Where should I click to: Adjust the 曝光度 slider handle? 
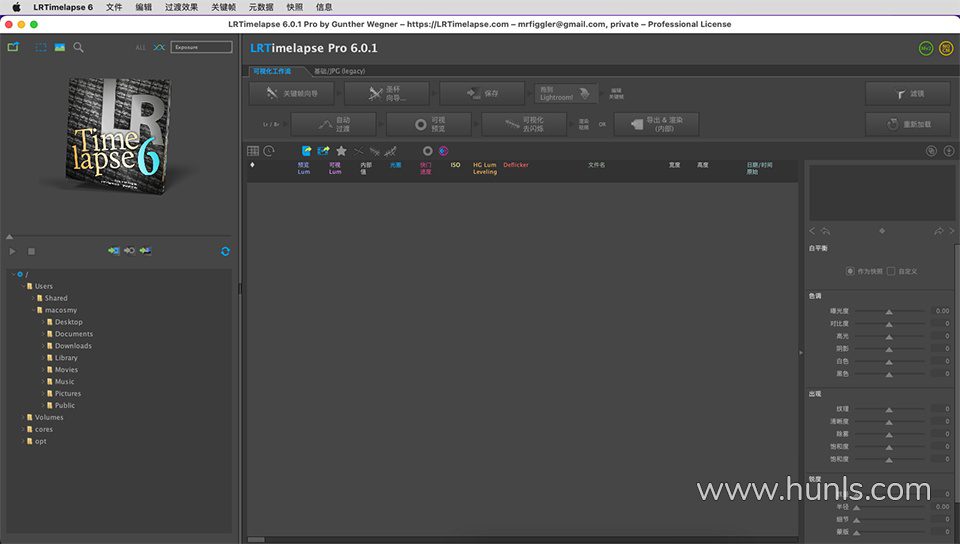click(889, 312)
